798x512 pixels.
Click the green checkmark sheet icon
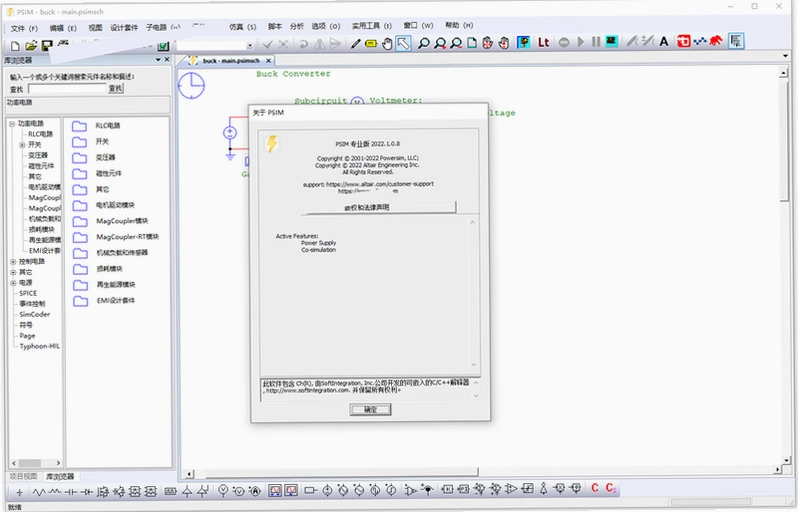(x=163, y=46)
